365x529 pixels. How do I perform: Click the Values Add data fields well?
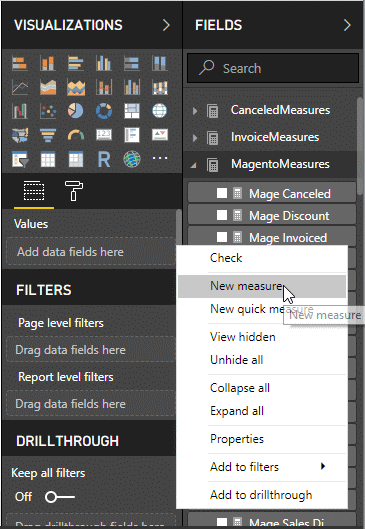[x=90, y=252]
